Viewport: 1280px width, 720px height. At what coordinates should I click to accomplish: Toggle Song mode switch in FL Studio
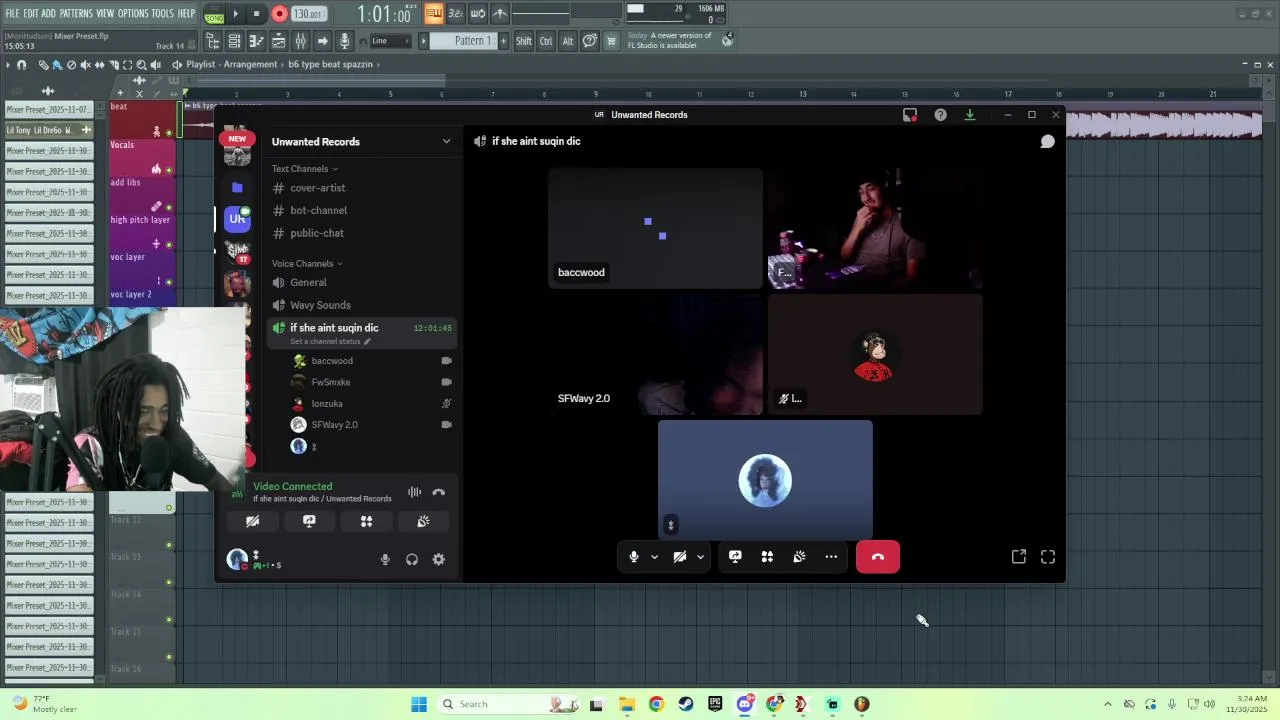click(x=214, y=15)
